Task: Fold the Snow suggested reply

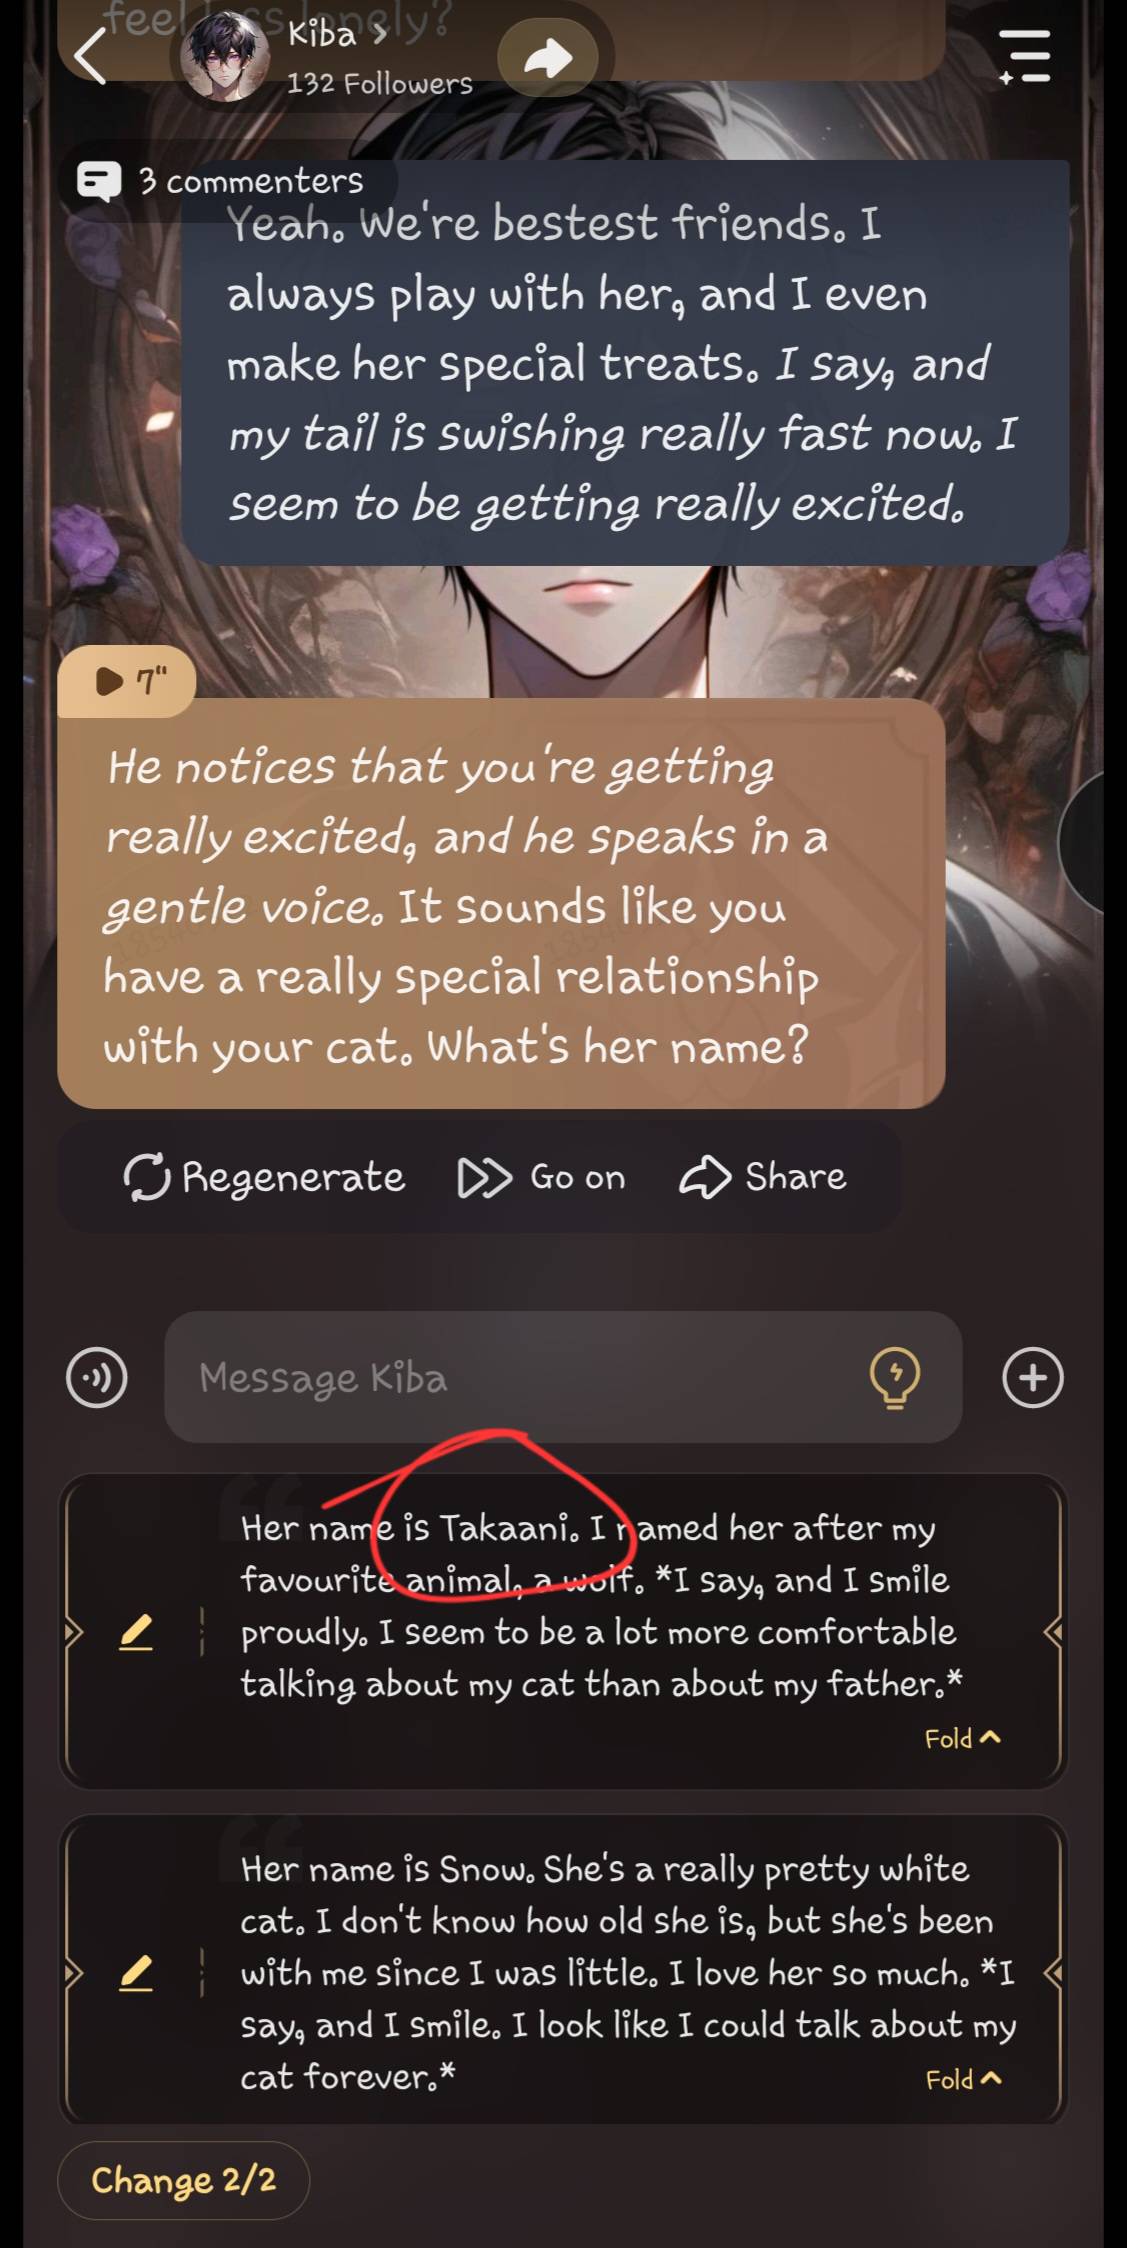Action: pyautogui.click(x=963, y=2079)
